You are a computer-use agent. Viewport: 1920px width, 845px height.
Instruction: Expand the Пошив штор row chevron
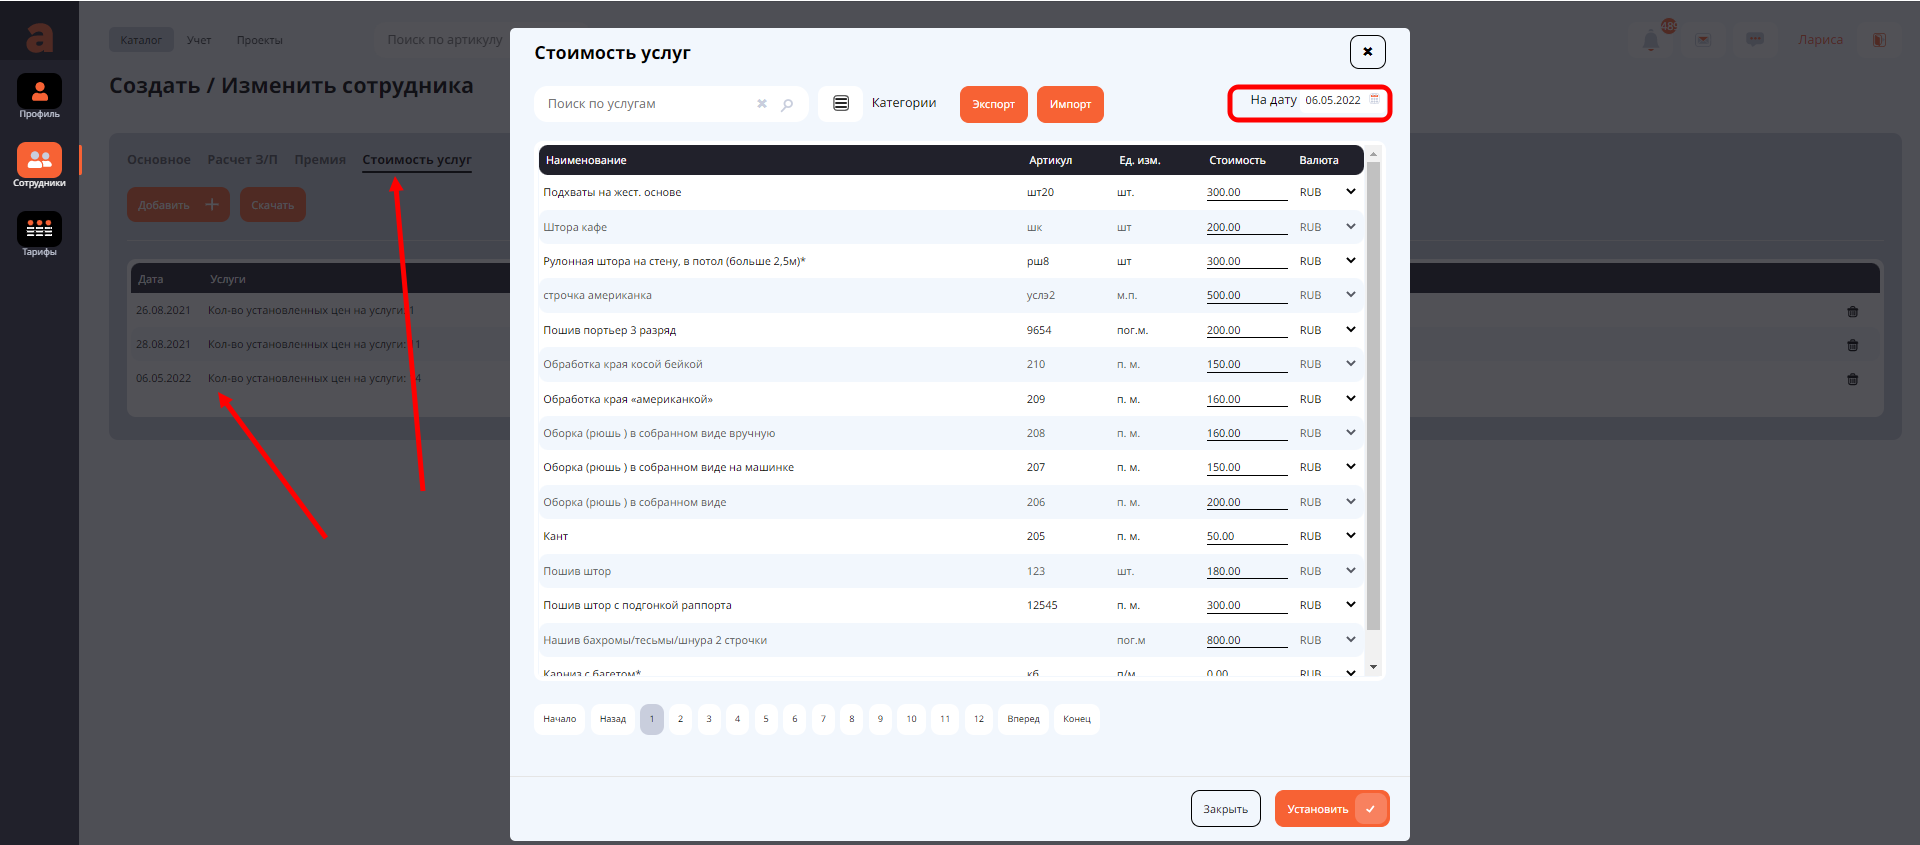pos(1350,571)
